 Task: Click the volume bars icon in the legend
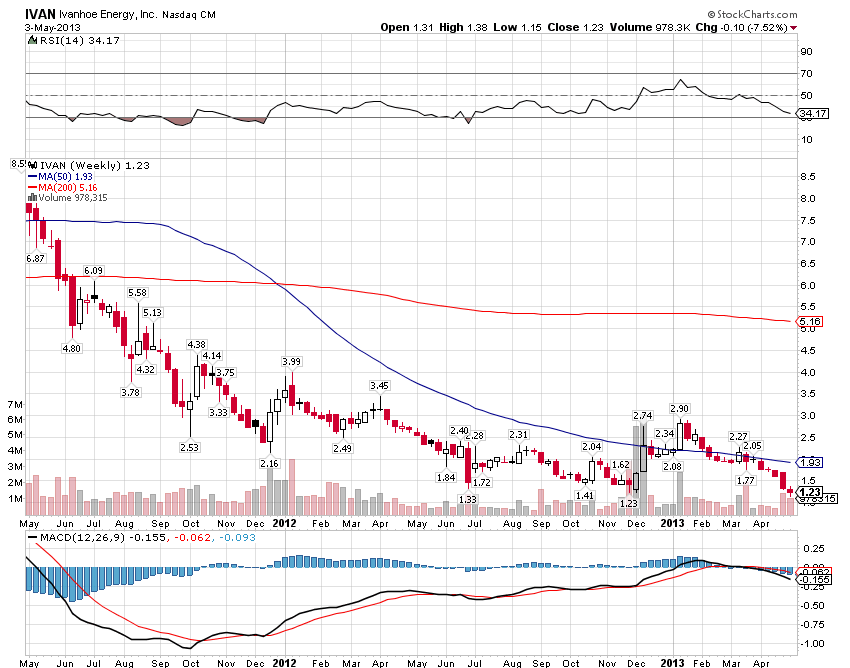pyautogui.click(x=33, y=198)
